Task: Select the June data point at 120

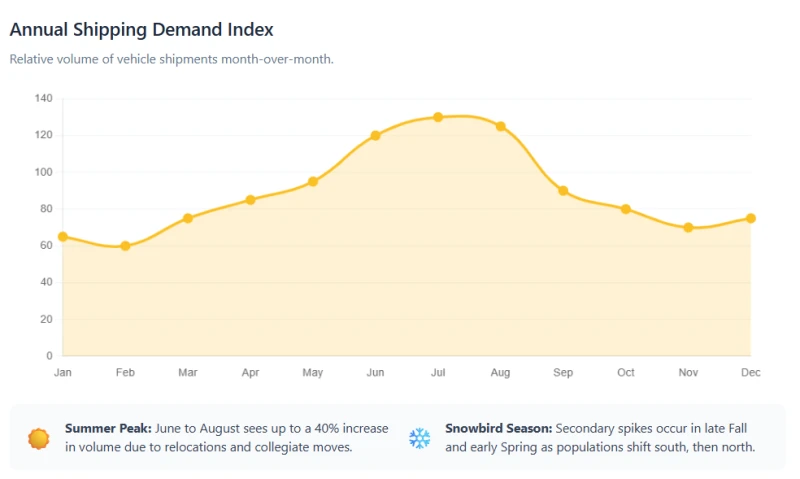Action: click(x=376, y=136)
